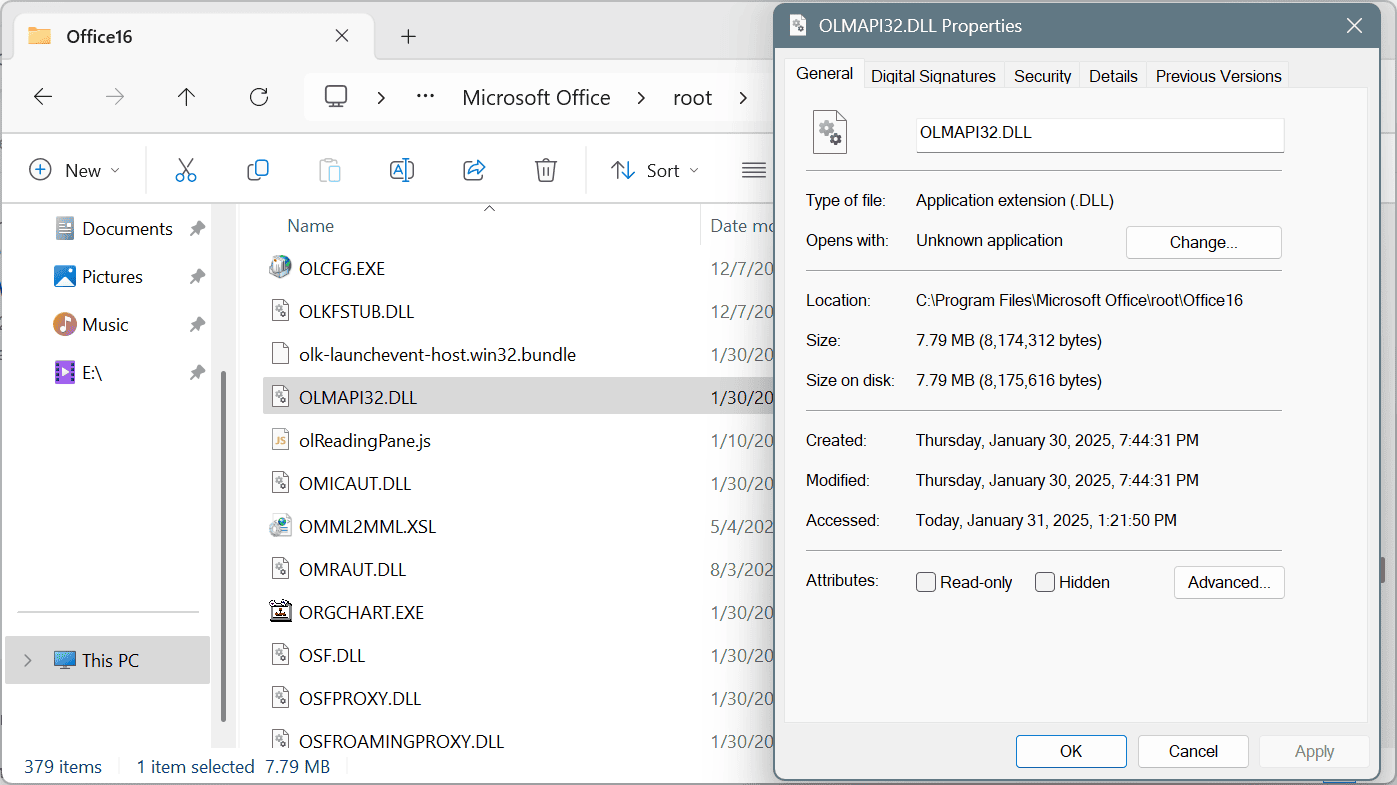The width and height of the screenshot is (1397, 785).
Task: Click the Back navigation arrow
Action: (42, 97)
